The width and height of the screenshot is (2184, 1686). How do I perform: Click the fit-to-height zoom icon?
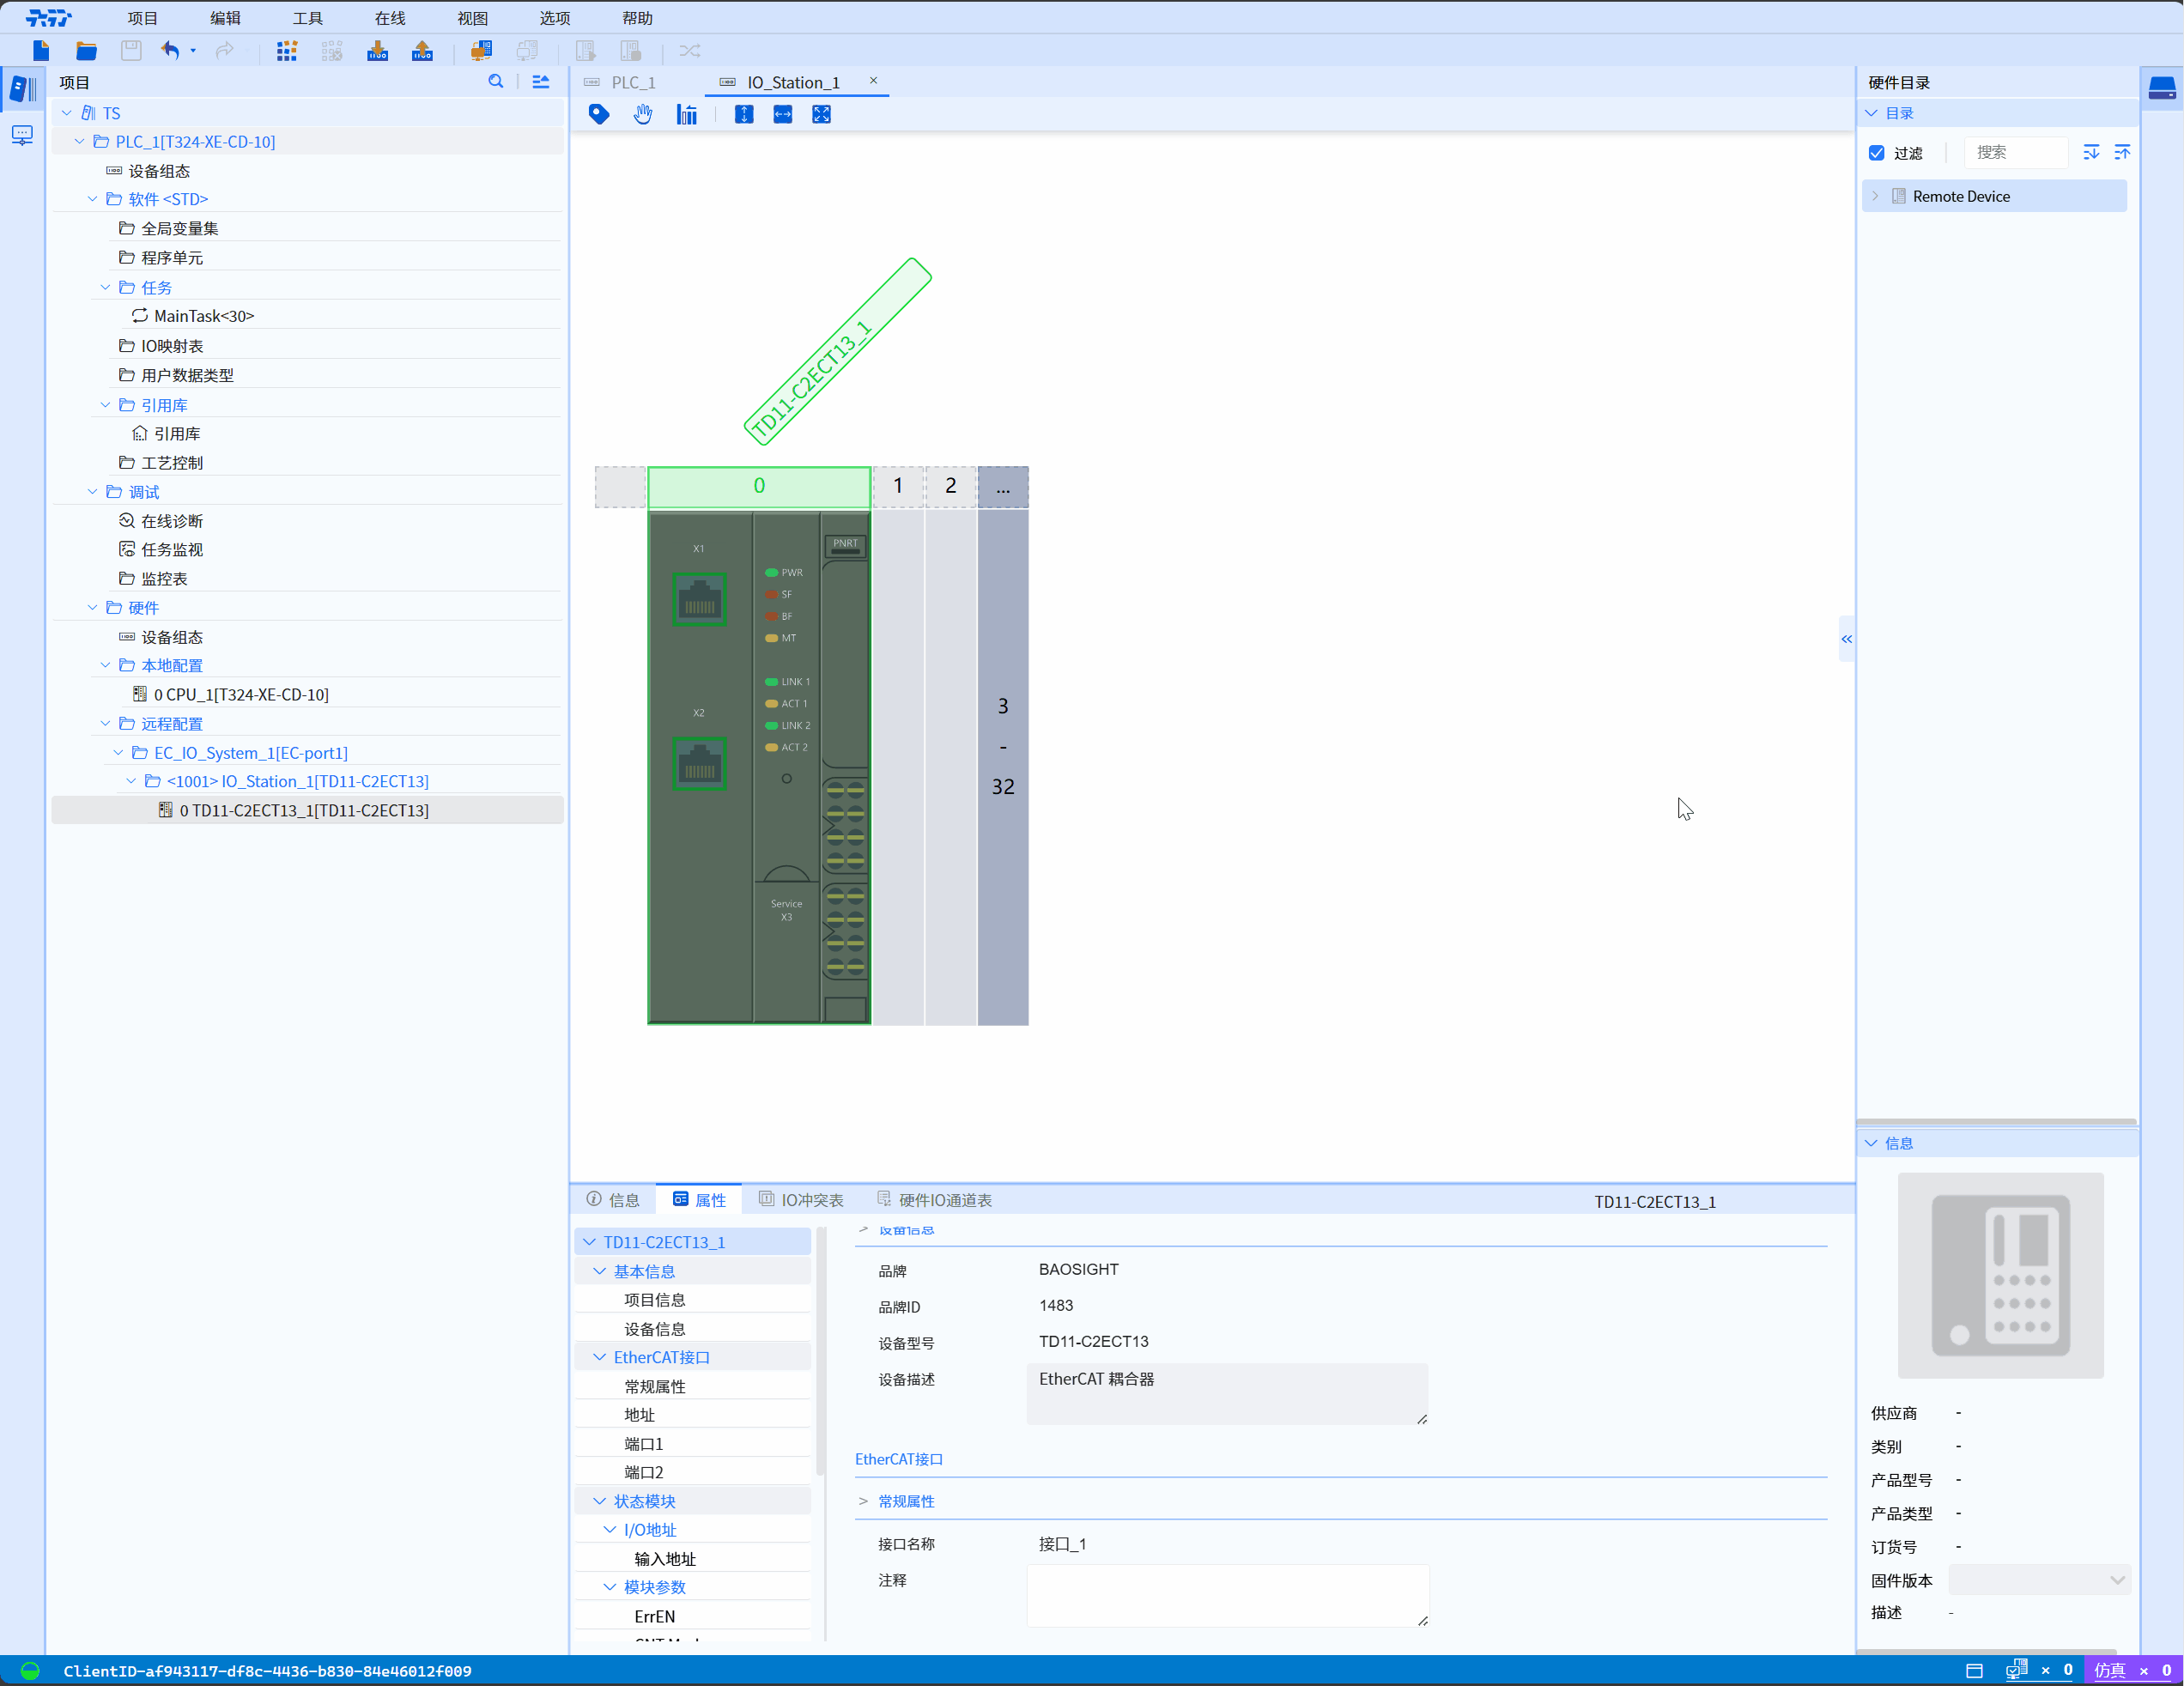pyautogui.click(x=744, y=115)
